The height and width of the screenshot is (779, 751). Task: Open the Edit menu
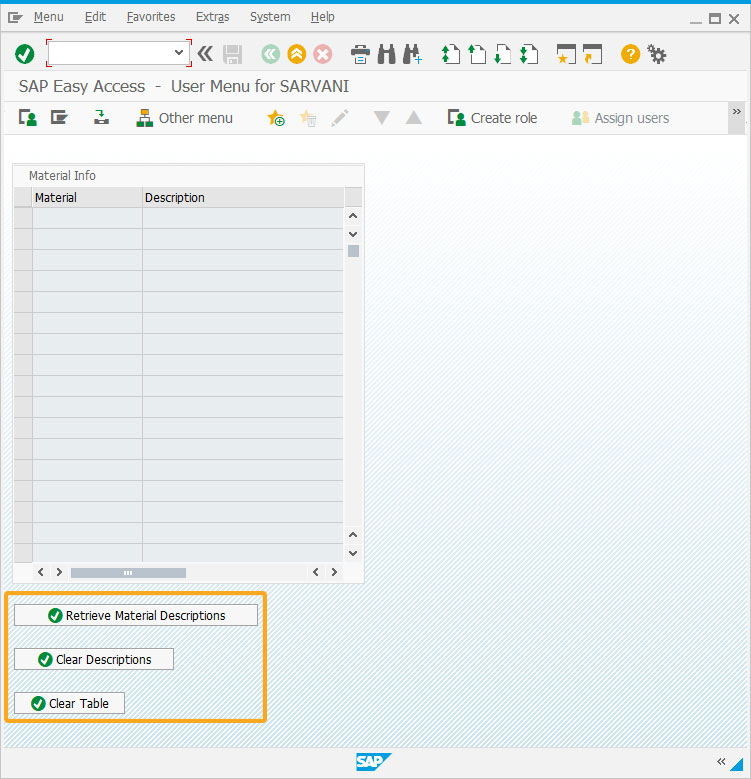pos(95,17)
